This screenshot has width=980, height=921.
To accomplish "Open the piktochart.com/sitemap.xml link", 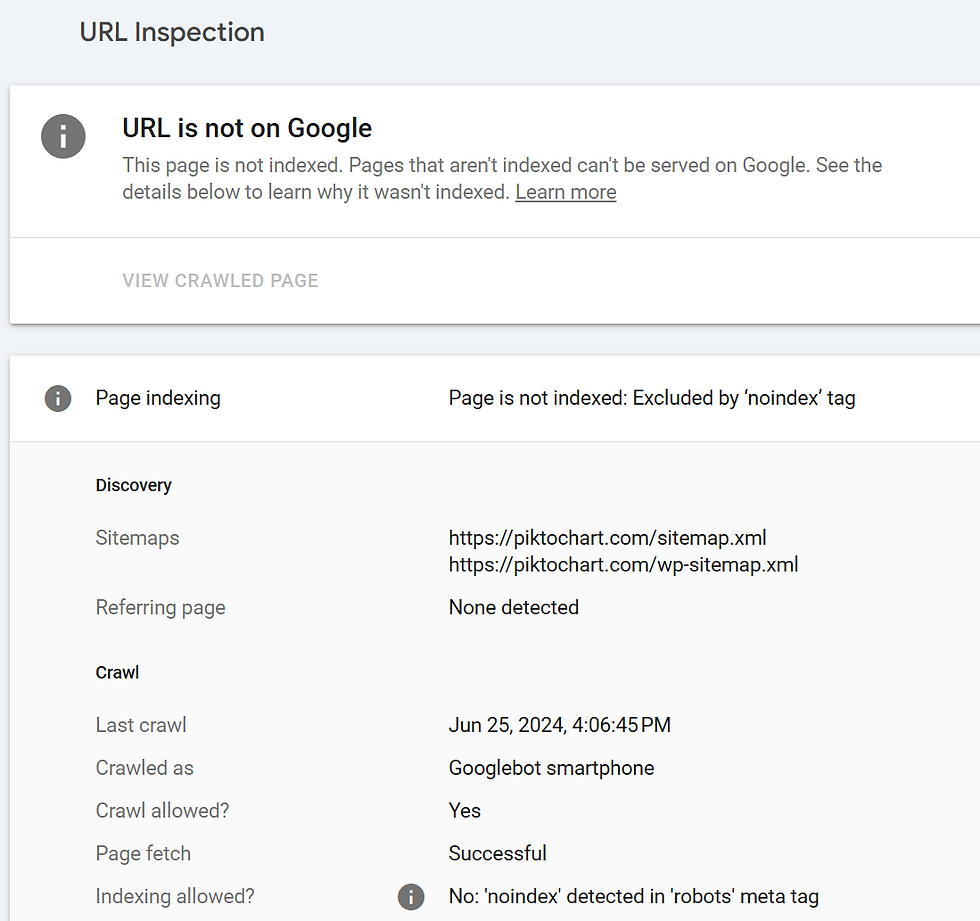I will pyautogui.click(x=607, y=537).
